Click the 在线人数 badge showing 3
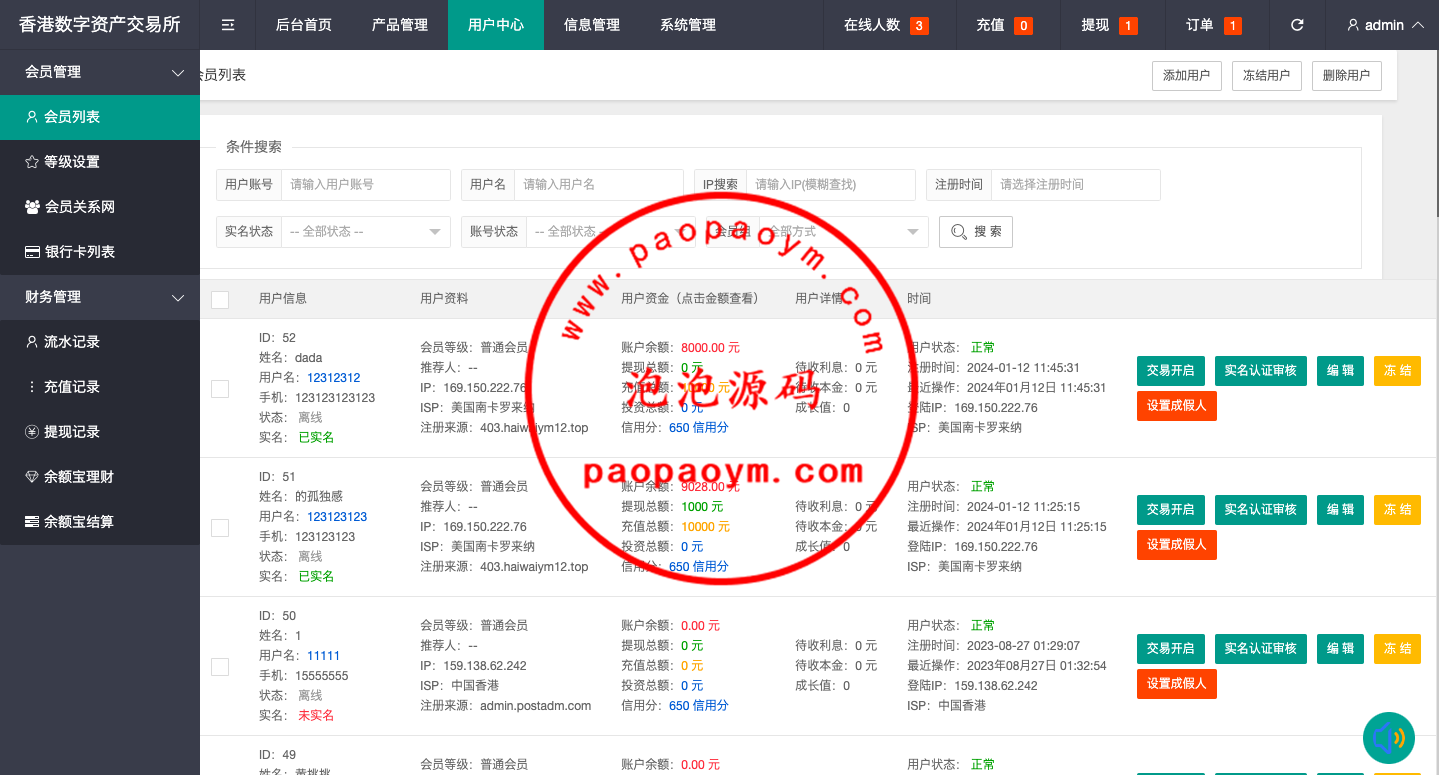Viewport: 1439px width, 775px height. 919,26
